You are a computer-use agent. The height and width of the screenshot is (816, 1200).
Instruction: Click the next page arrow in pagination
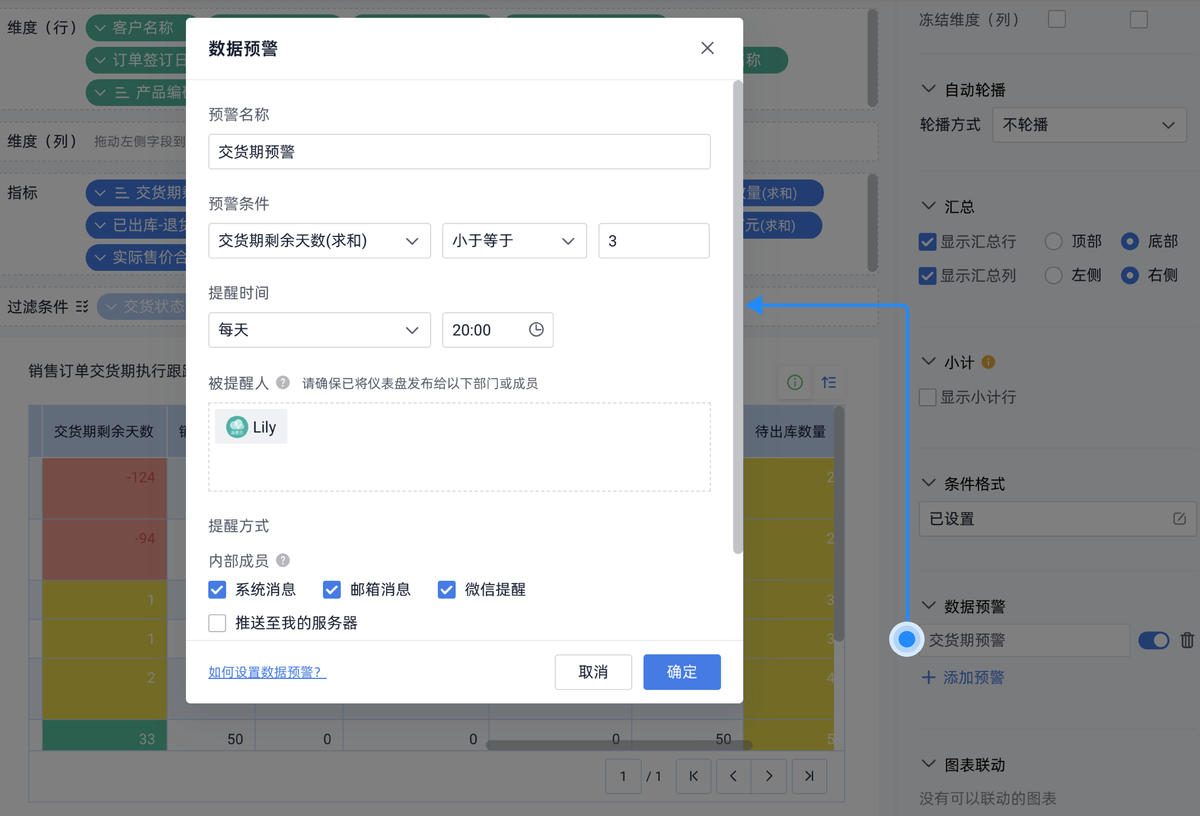point(769,775)
